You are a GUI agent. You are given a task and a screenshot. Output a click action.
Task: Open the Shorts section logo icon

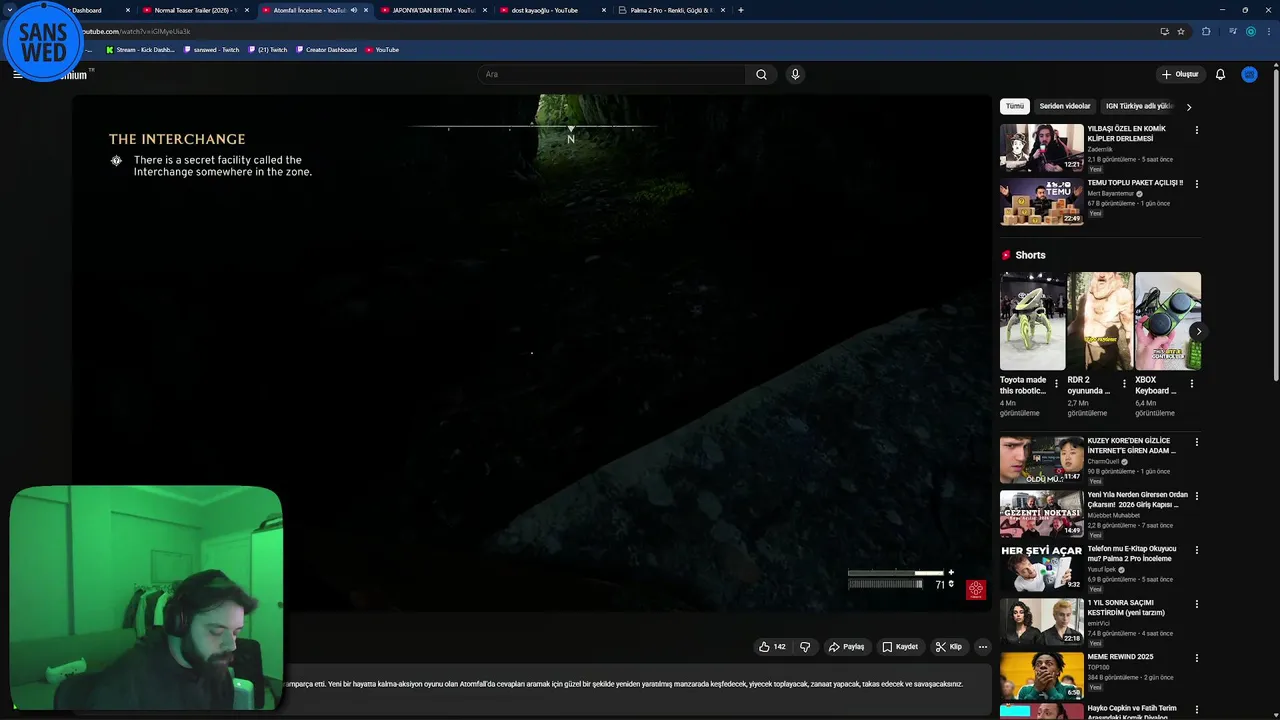pos(1006,255)
